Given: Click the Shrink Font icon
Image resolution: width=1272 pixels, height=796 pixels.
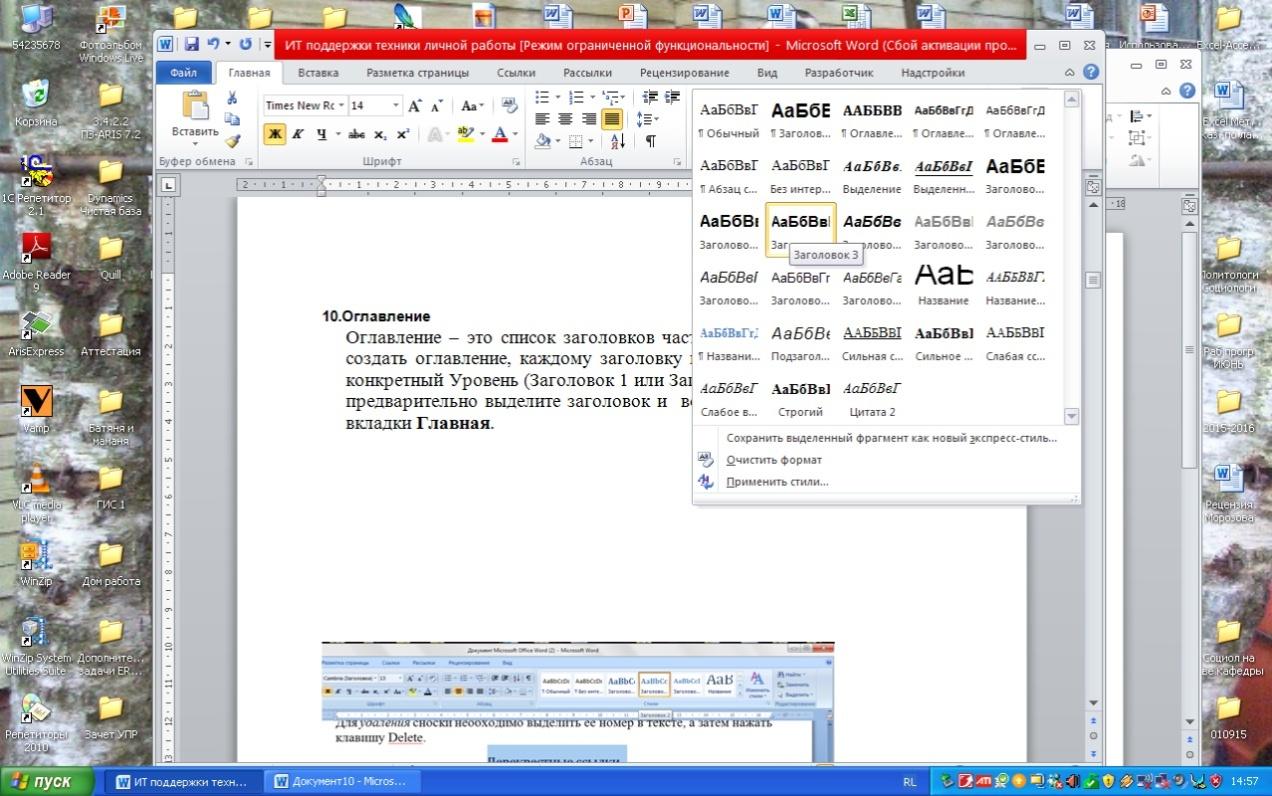Looking at the screenshot, I should (x=436, y=106).
